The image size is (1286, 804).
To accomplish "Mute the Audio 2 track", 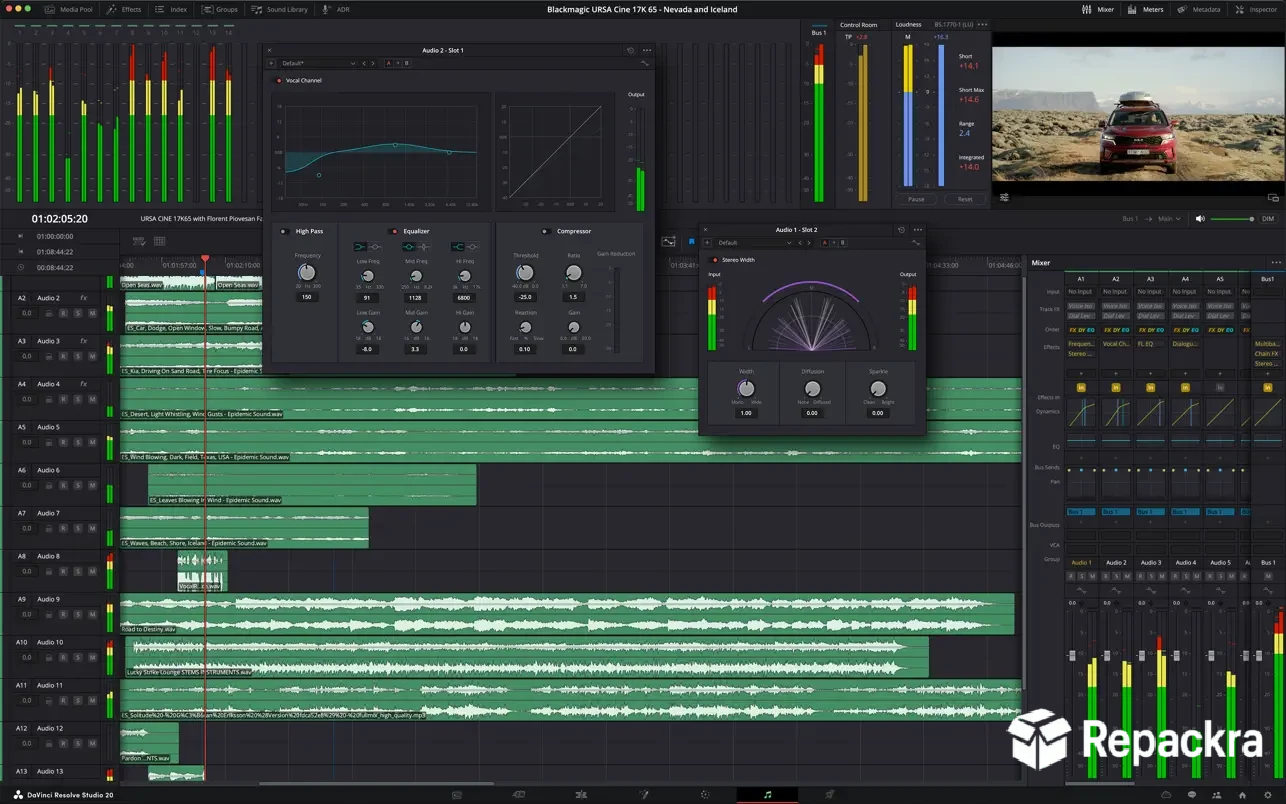I will click(x=92, y=313).
